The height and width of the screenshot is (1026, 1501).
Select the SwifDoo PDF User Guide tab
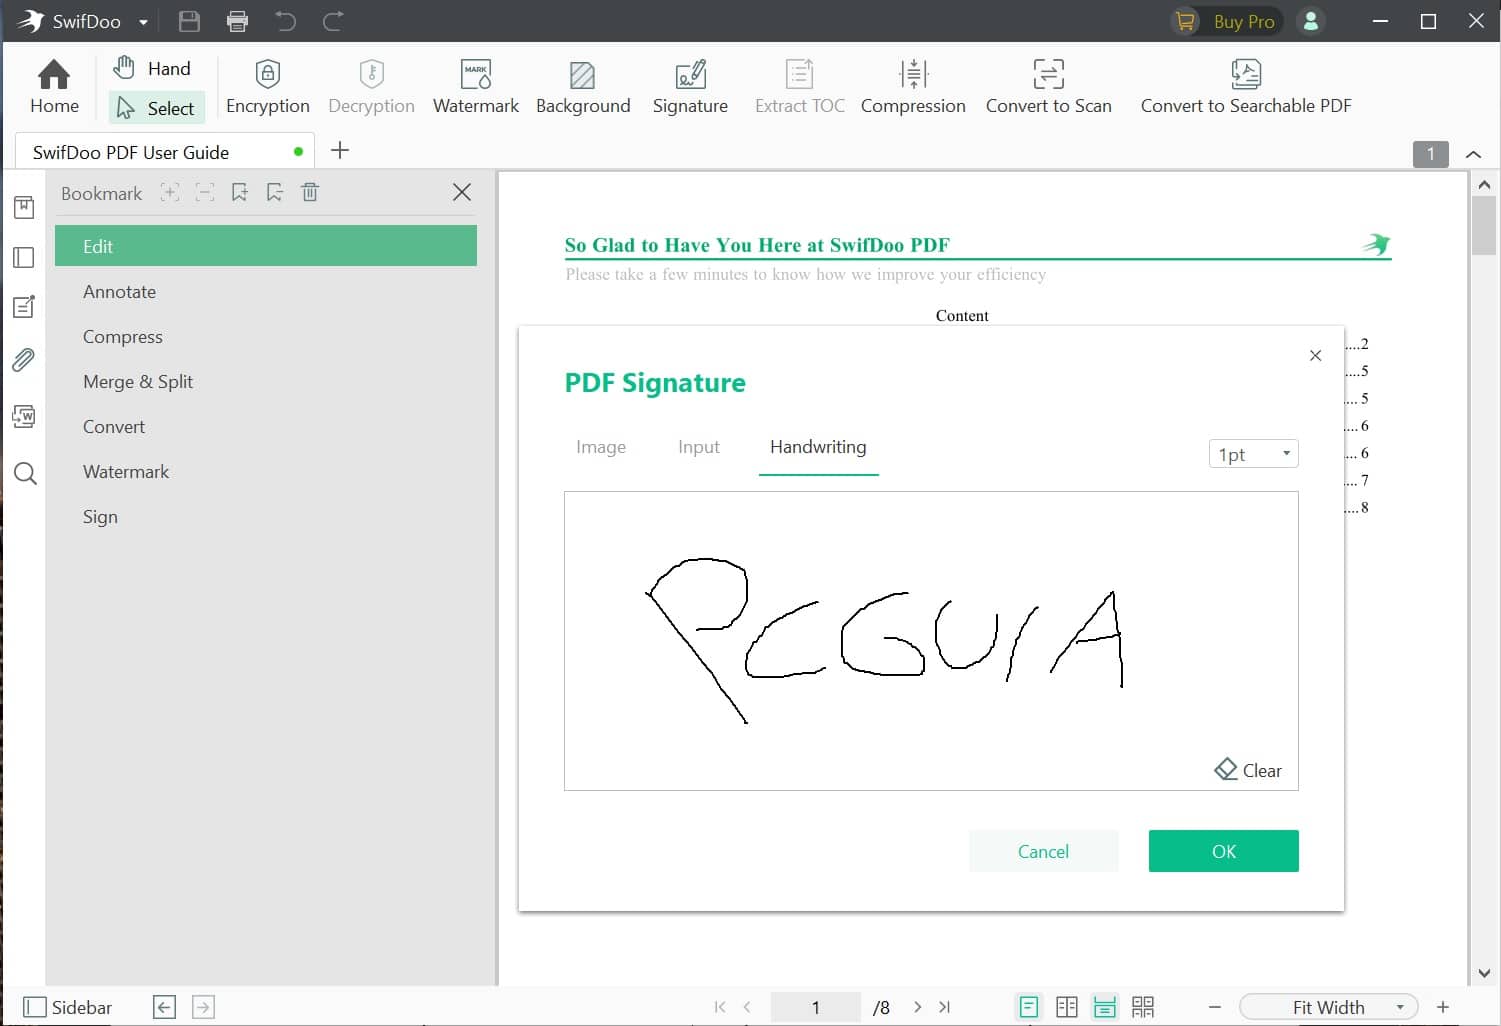coord(165,152)
